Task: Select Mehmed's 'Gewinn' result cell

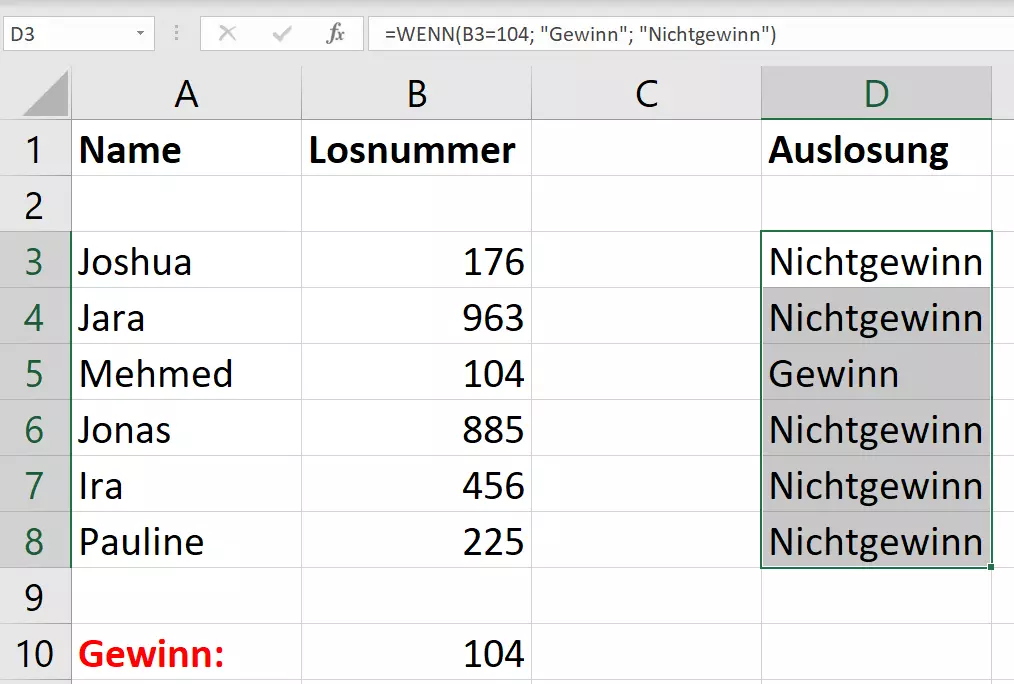Action: (876, 372)
